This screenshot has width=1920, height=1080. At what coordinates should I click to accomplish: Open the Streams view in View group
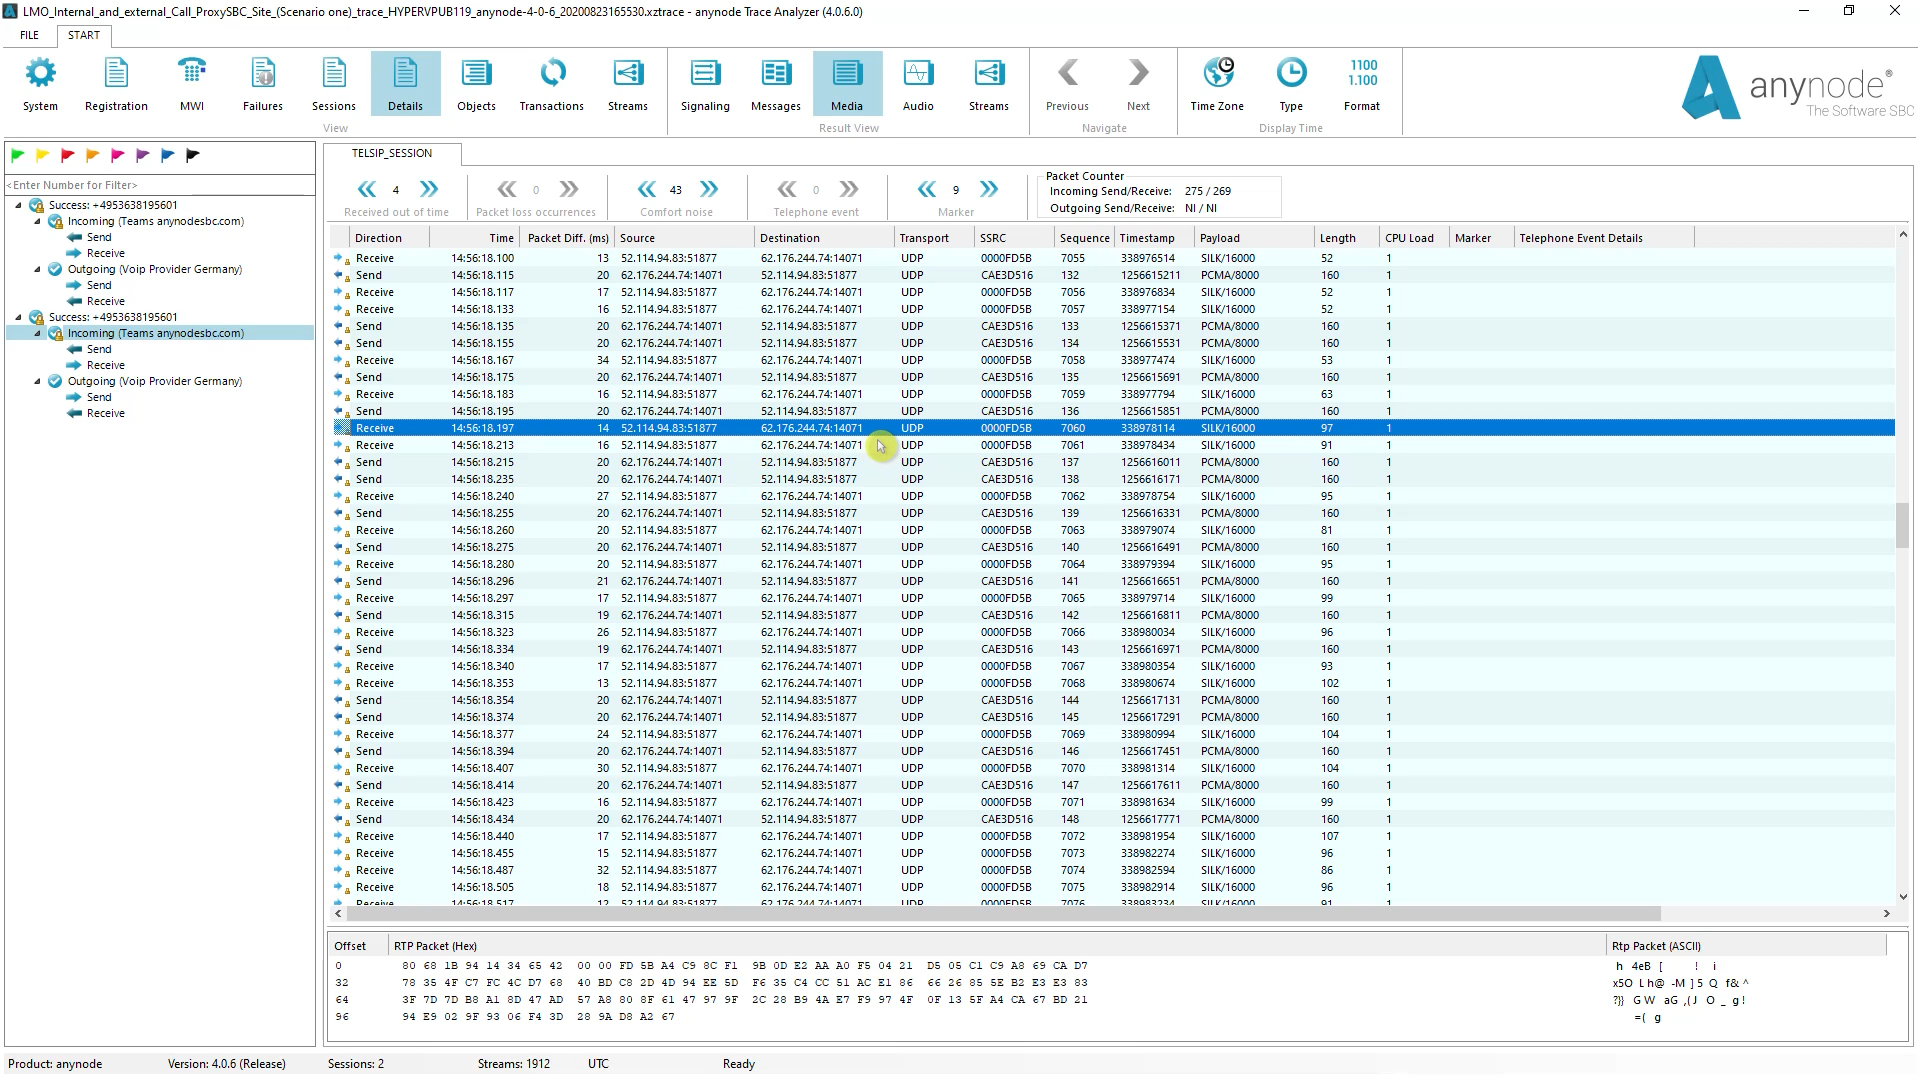[x=628, y=84]
